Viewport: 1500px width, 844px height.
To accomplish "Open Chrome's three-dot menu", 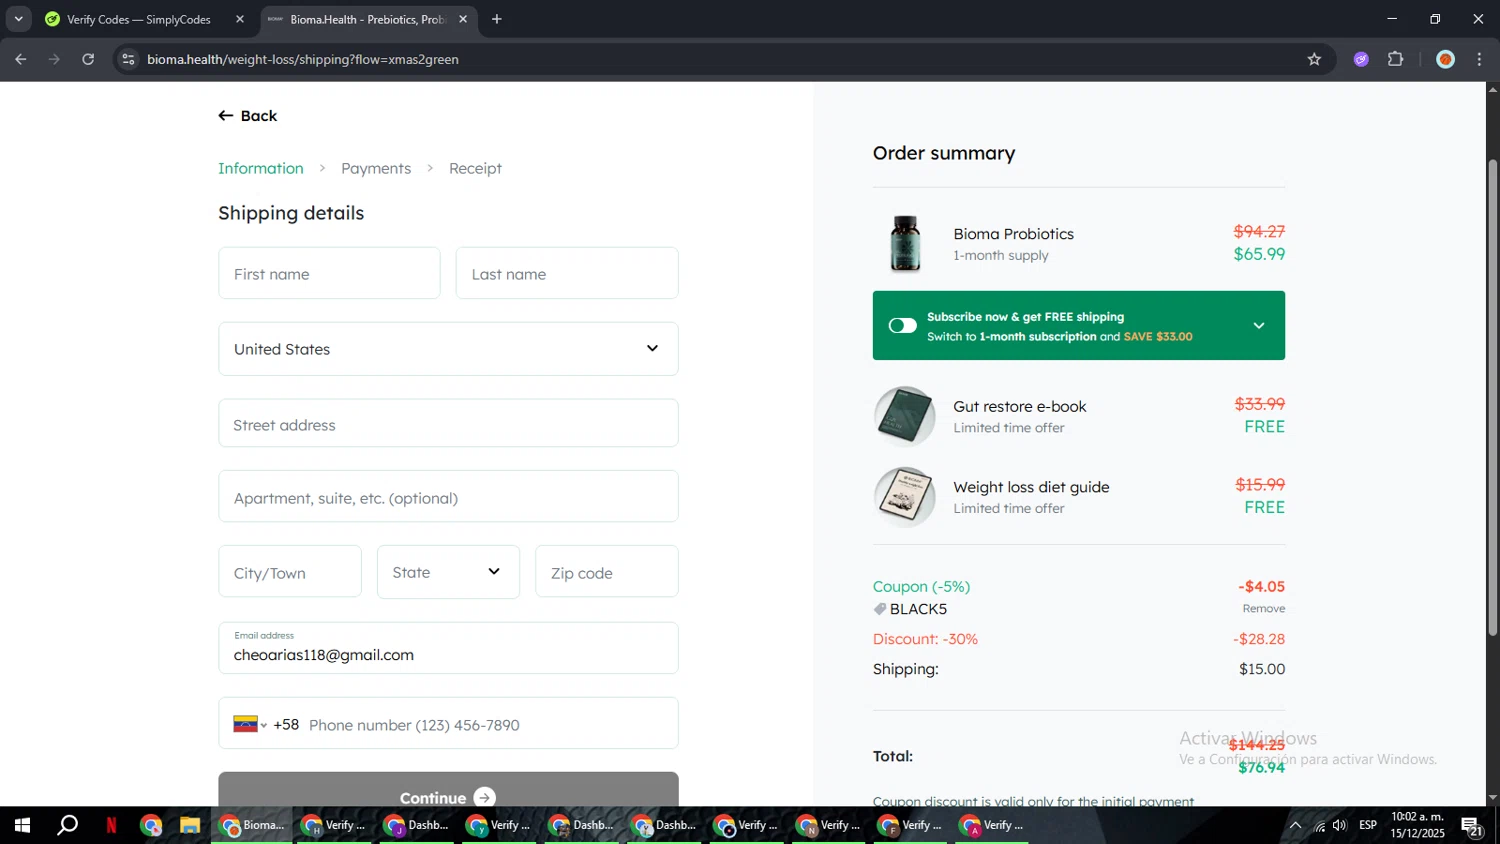I will point(1479,59).
